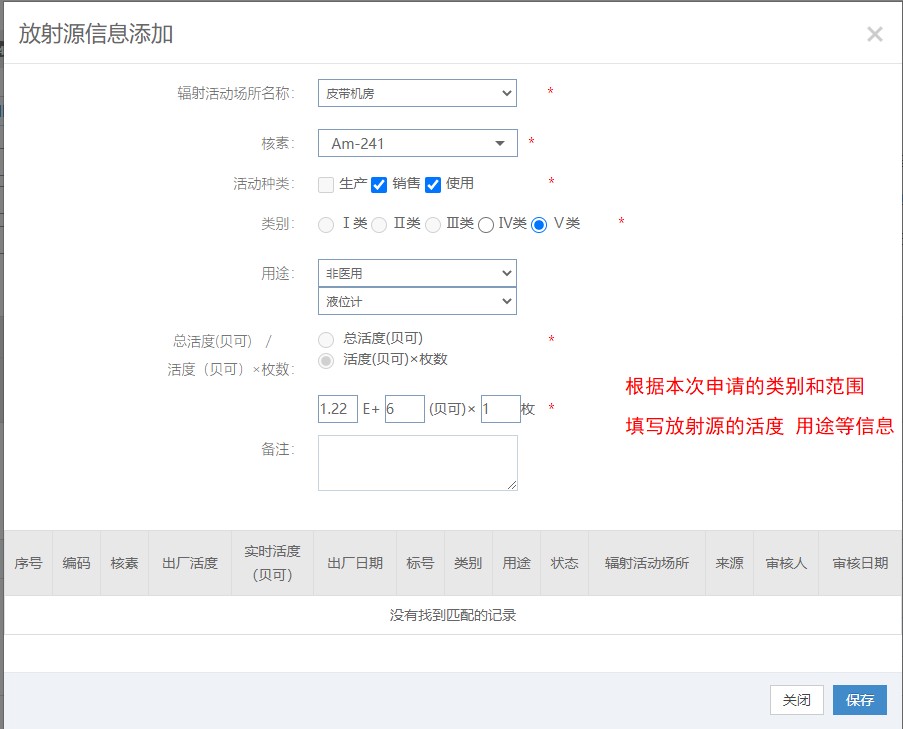The height and width of the screenshot is (729, 903).
Task: Click the 枚 count field containing 1
Action: point(500,409)
